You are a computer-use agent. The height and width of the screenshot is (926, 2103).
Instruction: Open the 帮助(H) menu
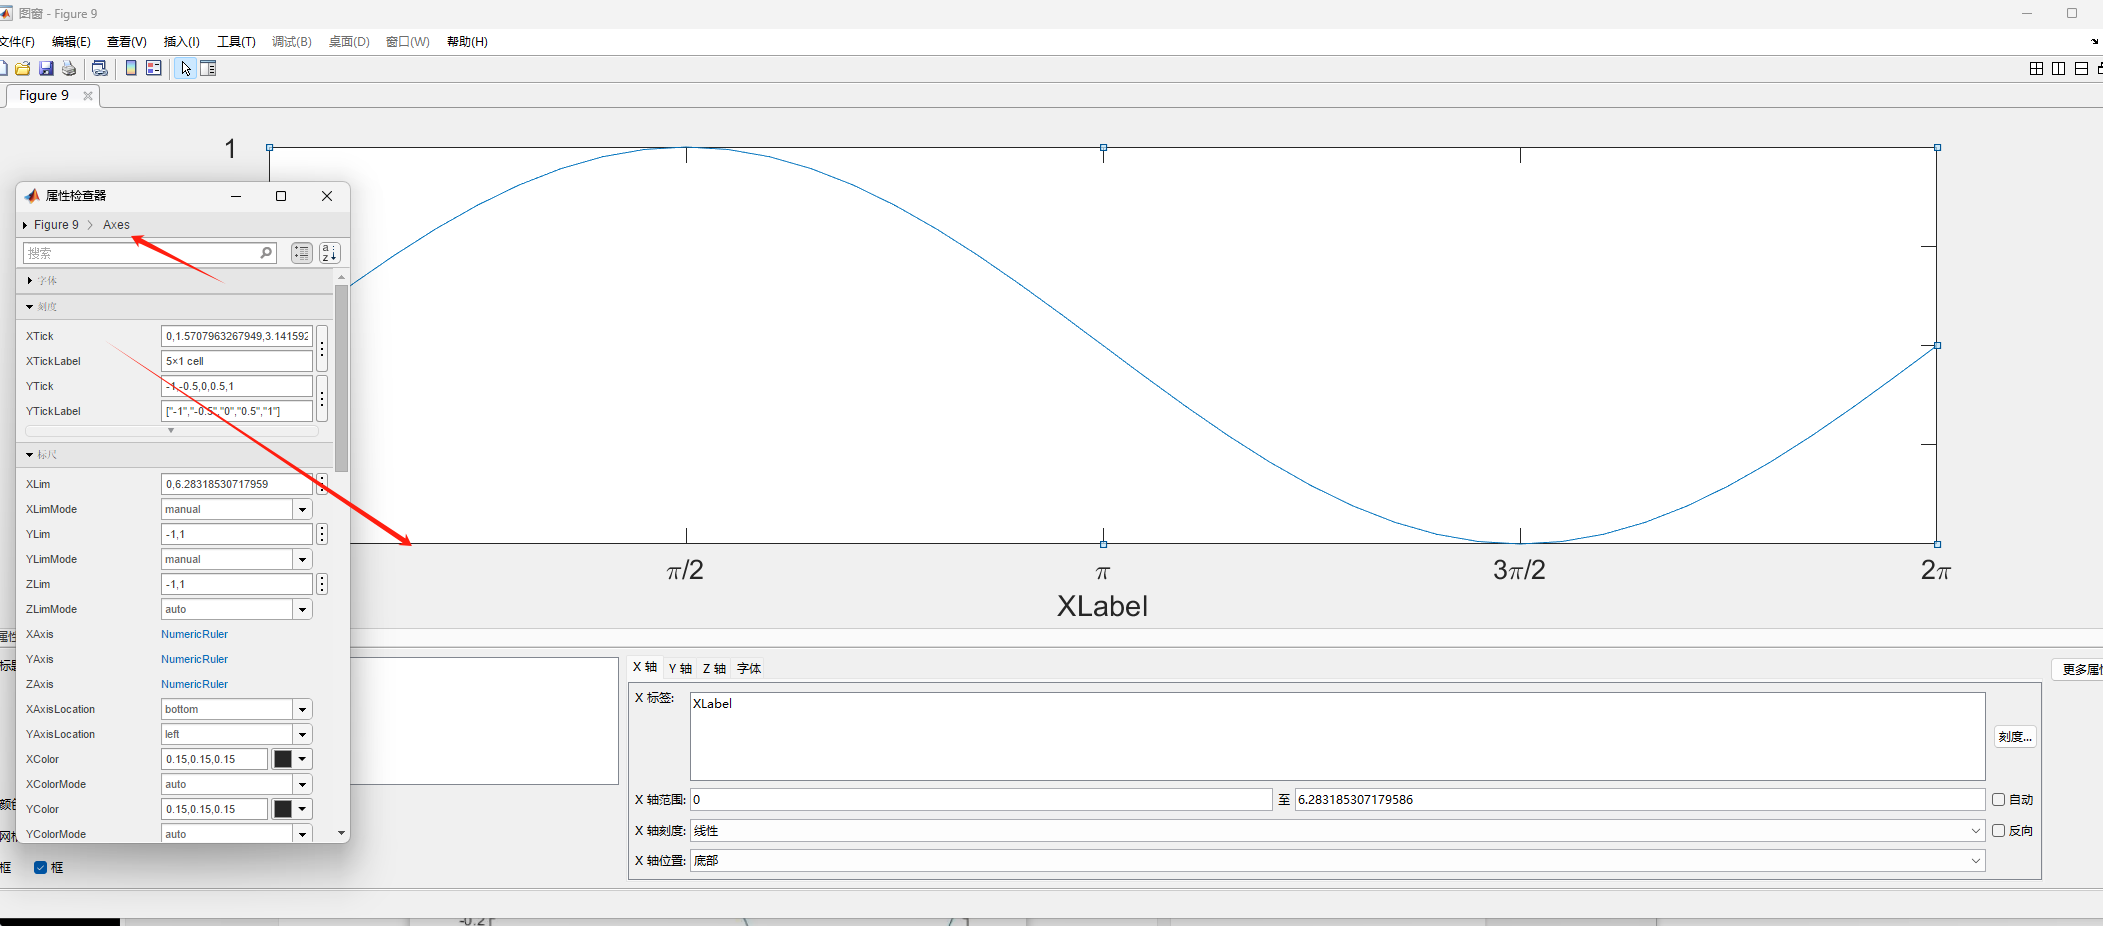467,42
